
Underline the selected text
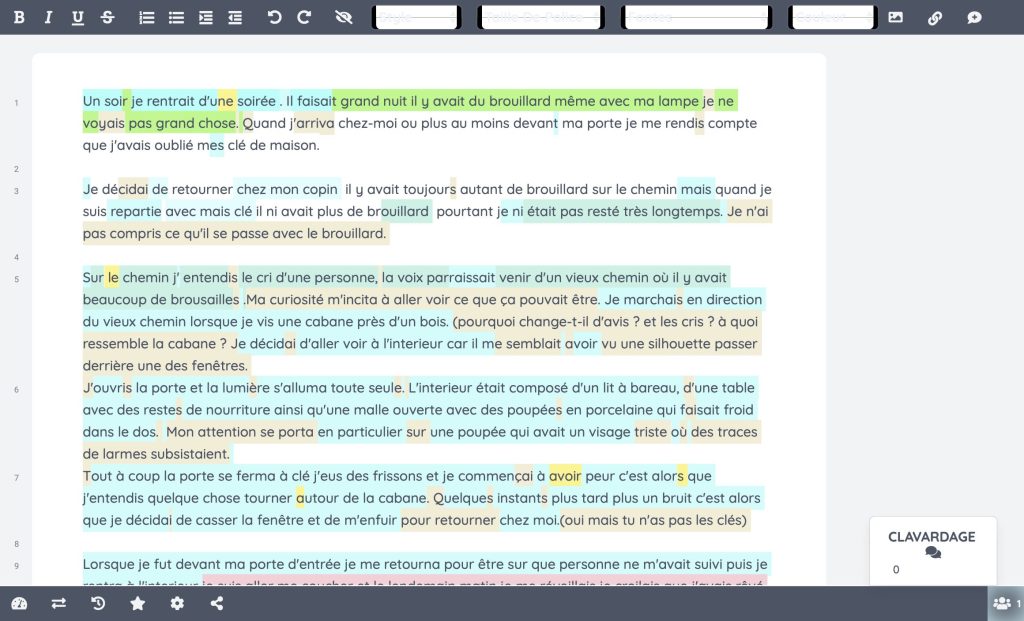[78, 17]
